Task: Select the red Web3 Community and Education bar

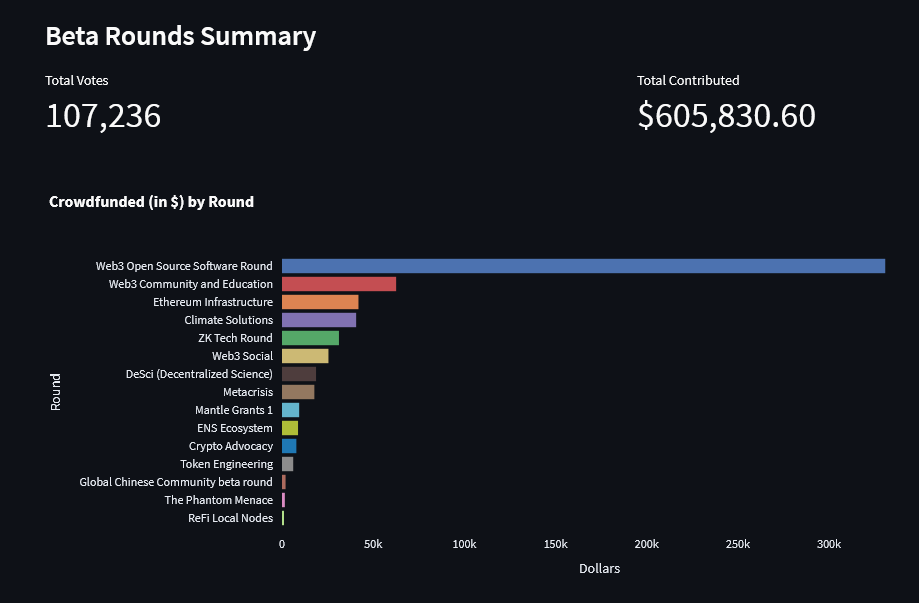Action: pos(339,284)
